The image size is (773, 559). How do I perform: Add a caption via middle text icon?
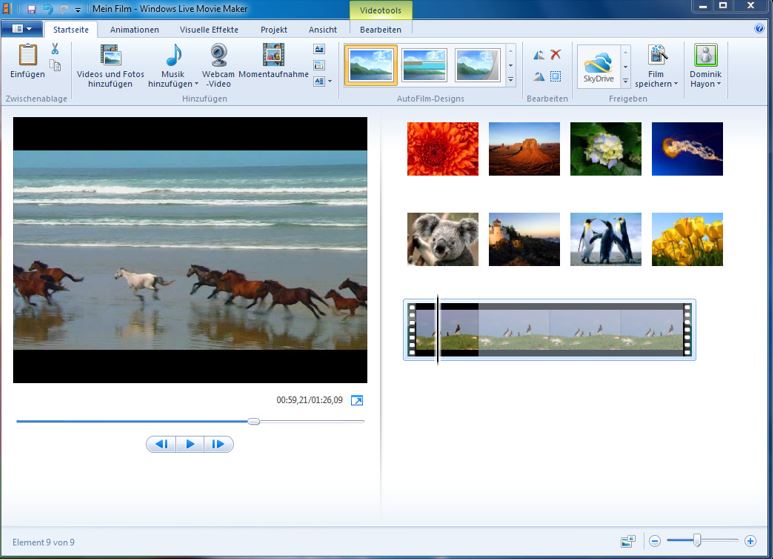pyautogui.click(x=319, y=65)
